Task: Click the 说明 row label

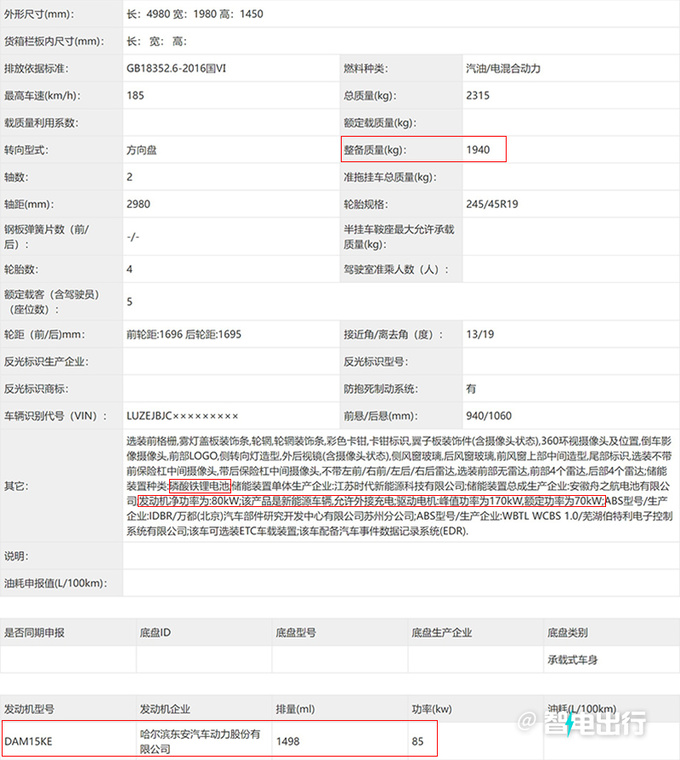Action: (16, 556)
